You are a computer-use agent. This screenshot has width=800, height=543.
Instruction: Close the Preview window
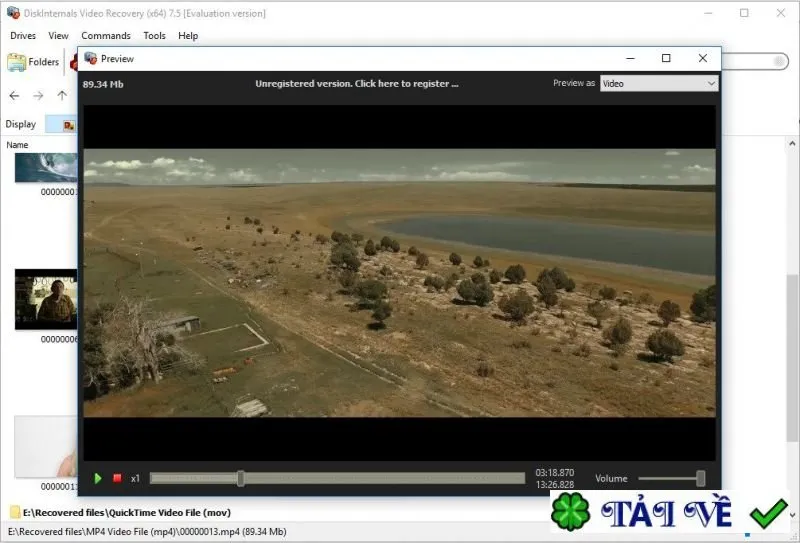[x=703, y=58]
